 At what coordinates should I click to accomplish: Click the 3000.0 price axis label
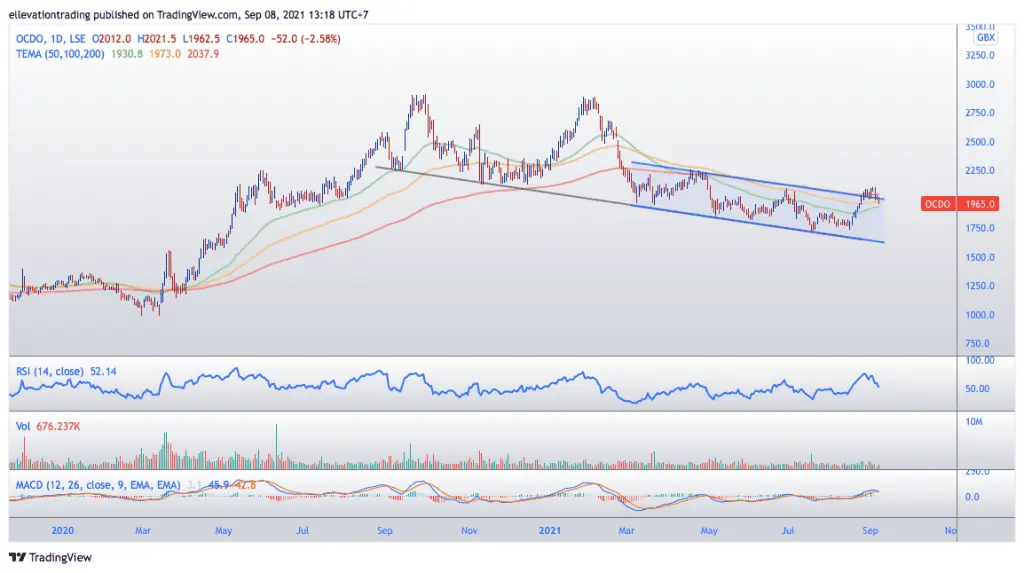[980, 84]
